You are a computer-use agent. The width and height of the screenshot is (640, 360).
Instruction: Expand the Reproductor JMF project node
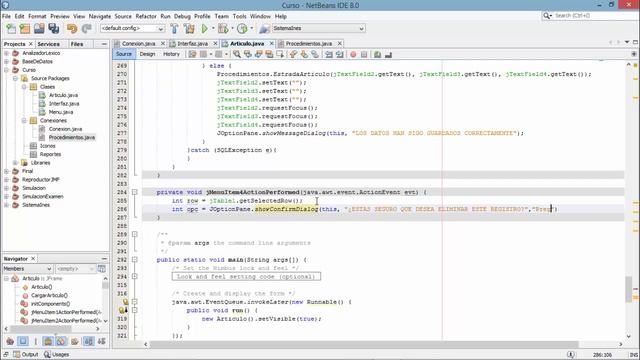click(7, 180)
